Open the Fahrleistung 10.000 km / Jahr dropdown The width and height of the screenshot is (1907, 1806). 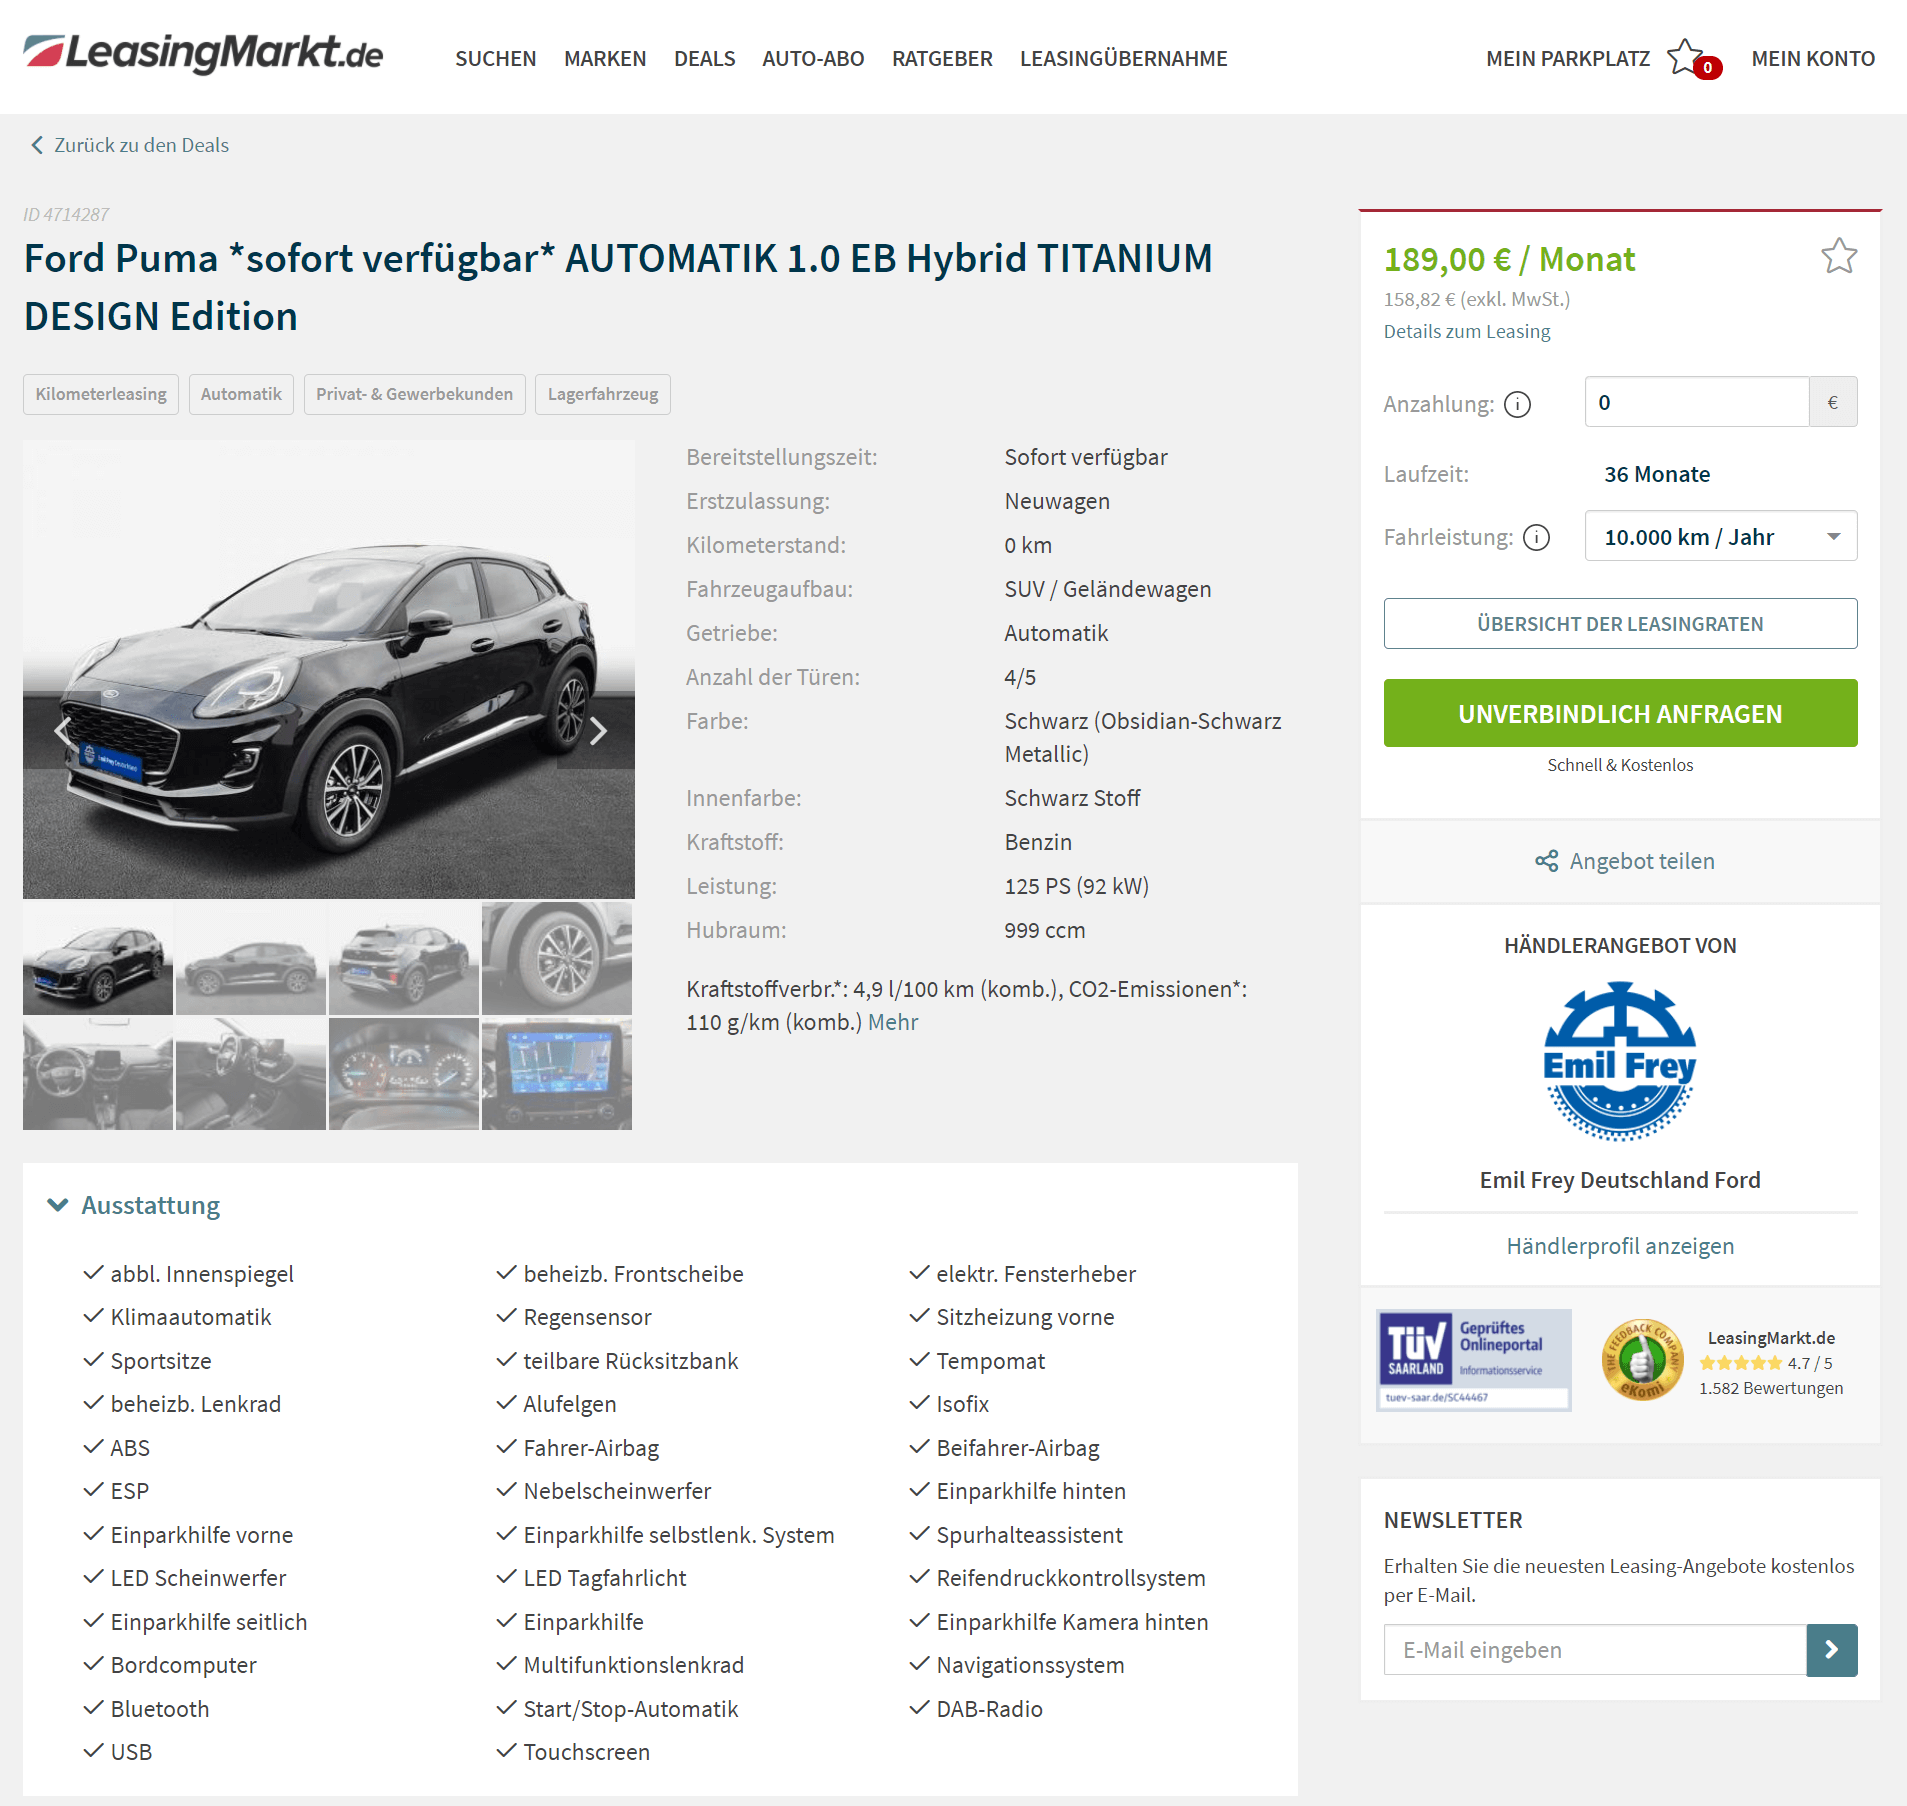(1720, 537)
